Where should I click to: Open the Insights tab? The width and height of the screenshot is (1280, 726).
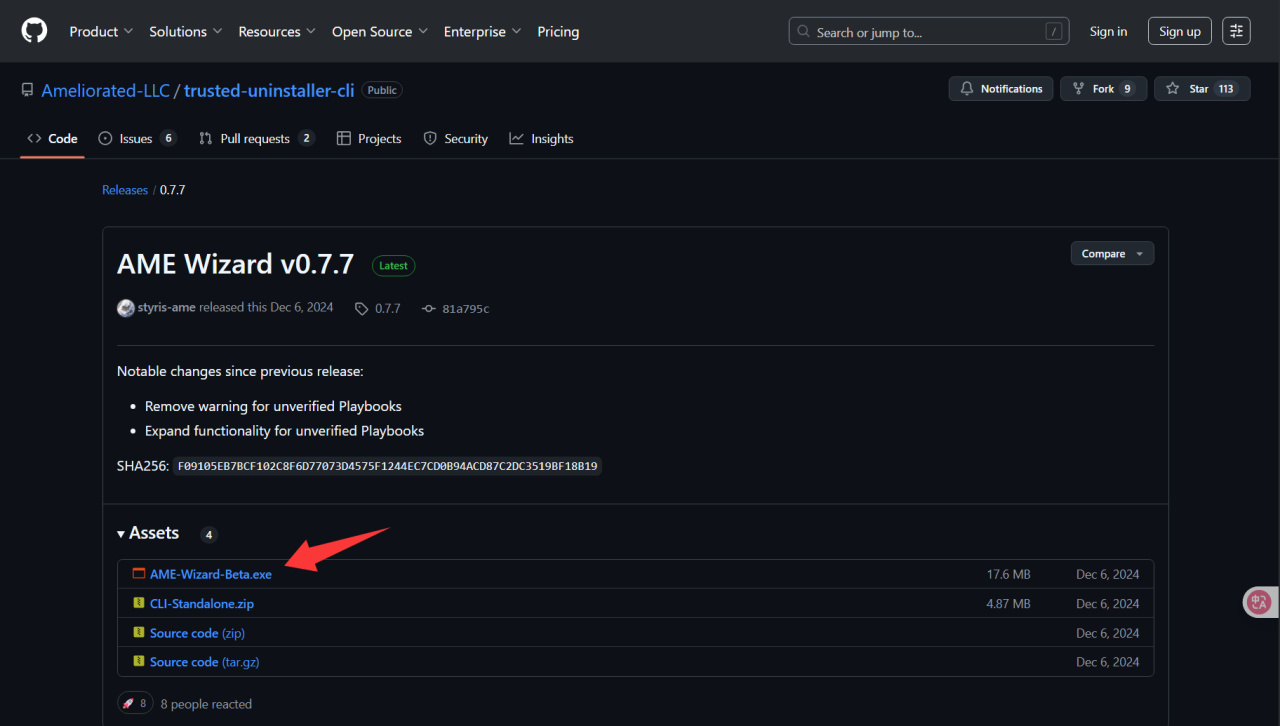pyautogui.click(x=541, y=139)
